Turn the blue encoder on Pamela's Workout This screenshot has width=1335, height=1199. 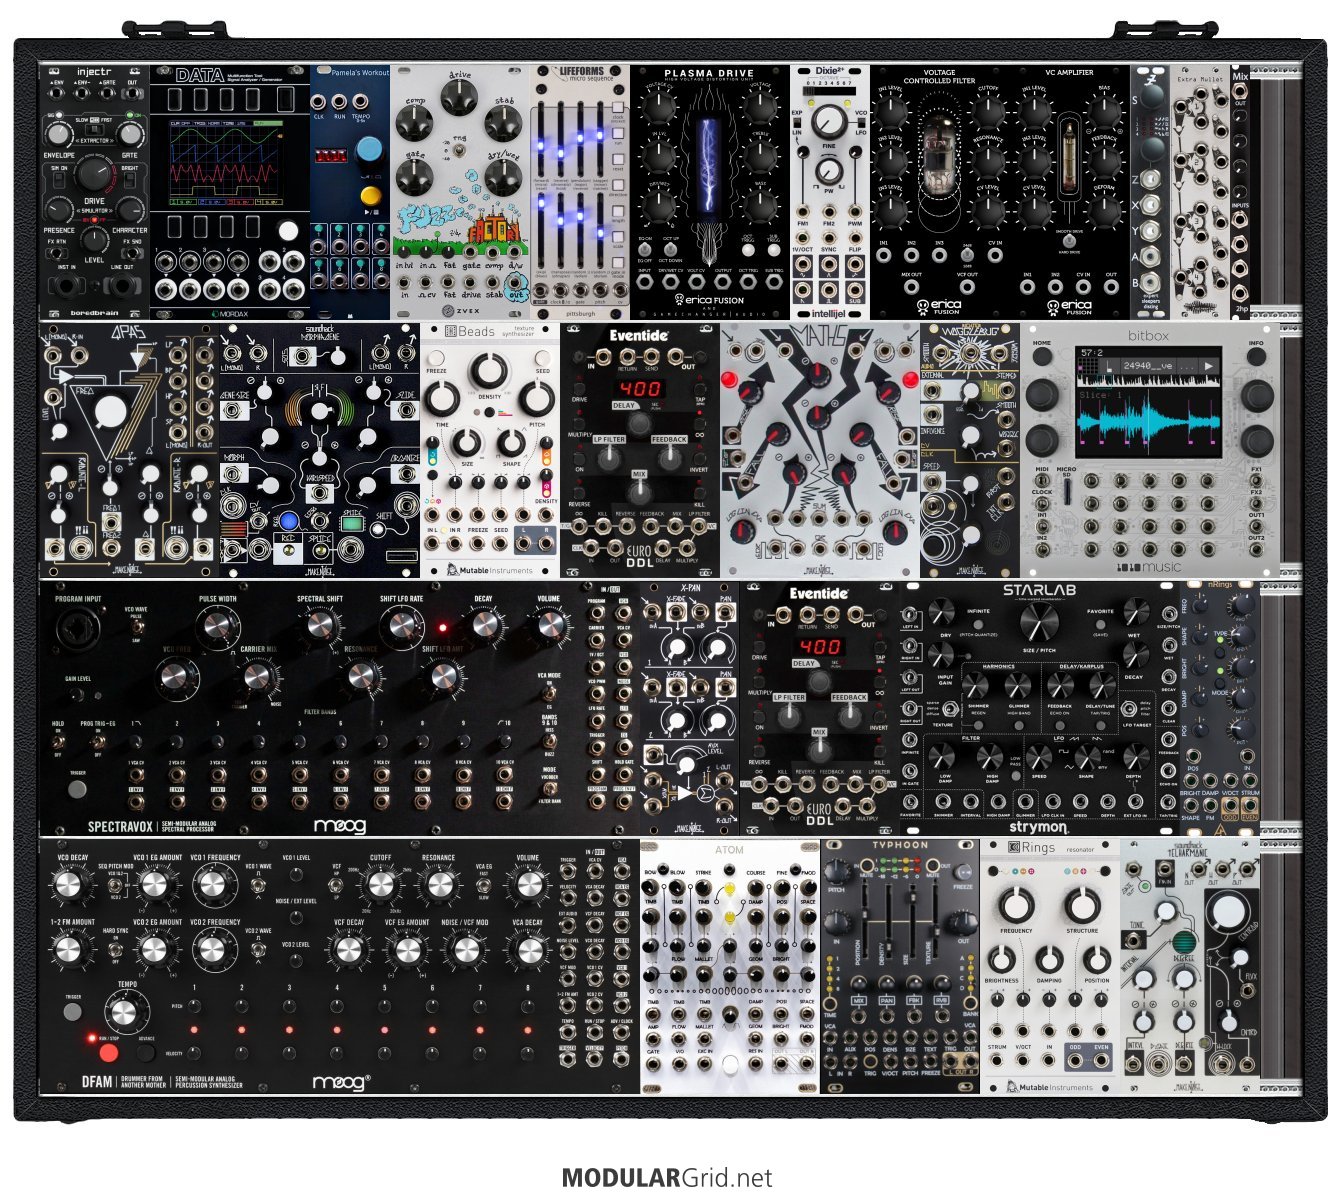(370, 150)
